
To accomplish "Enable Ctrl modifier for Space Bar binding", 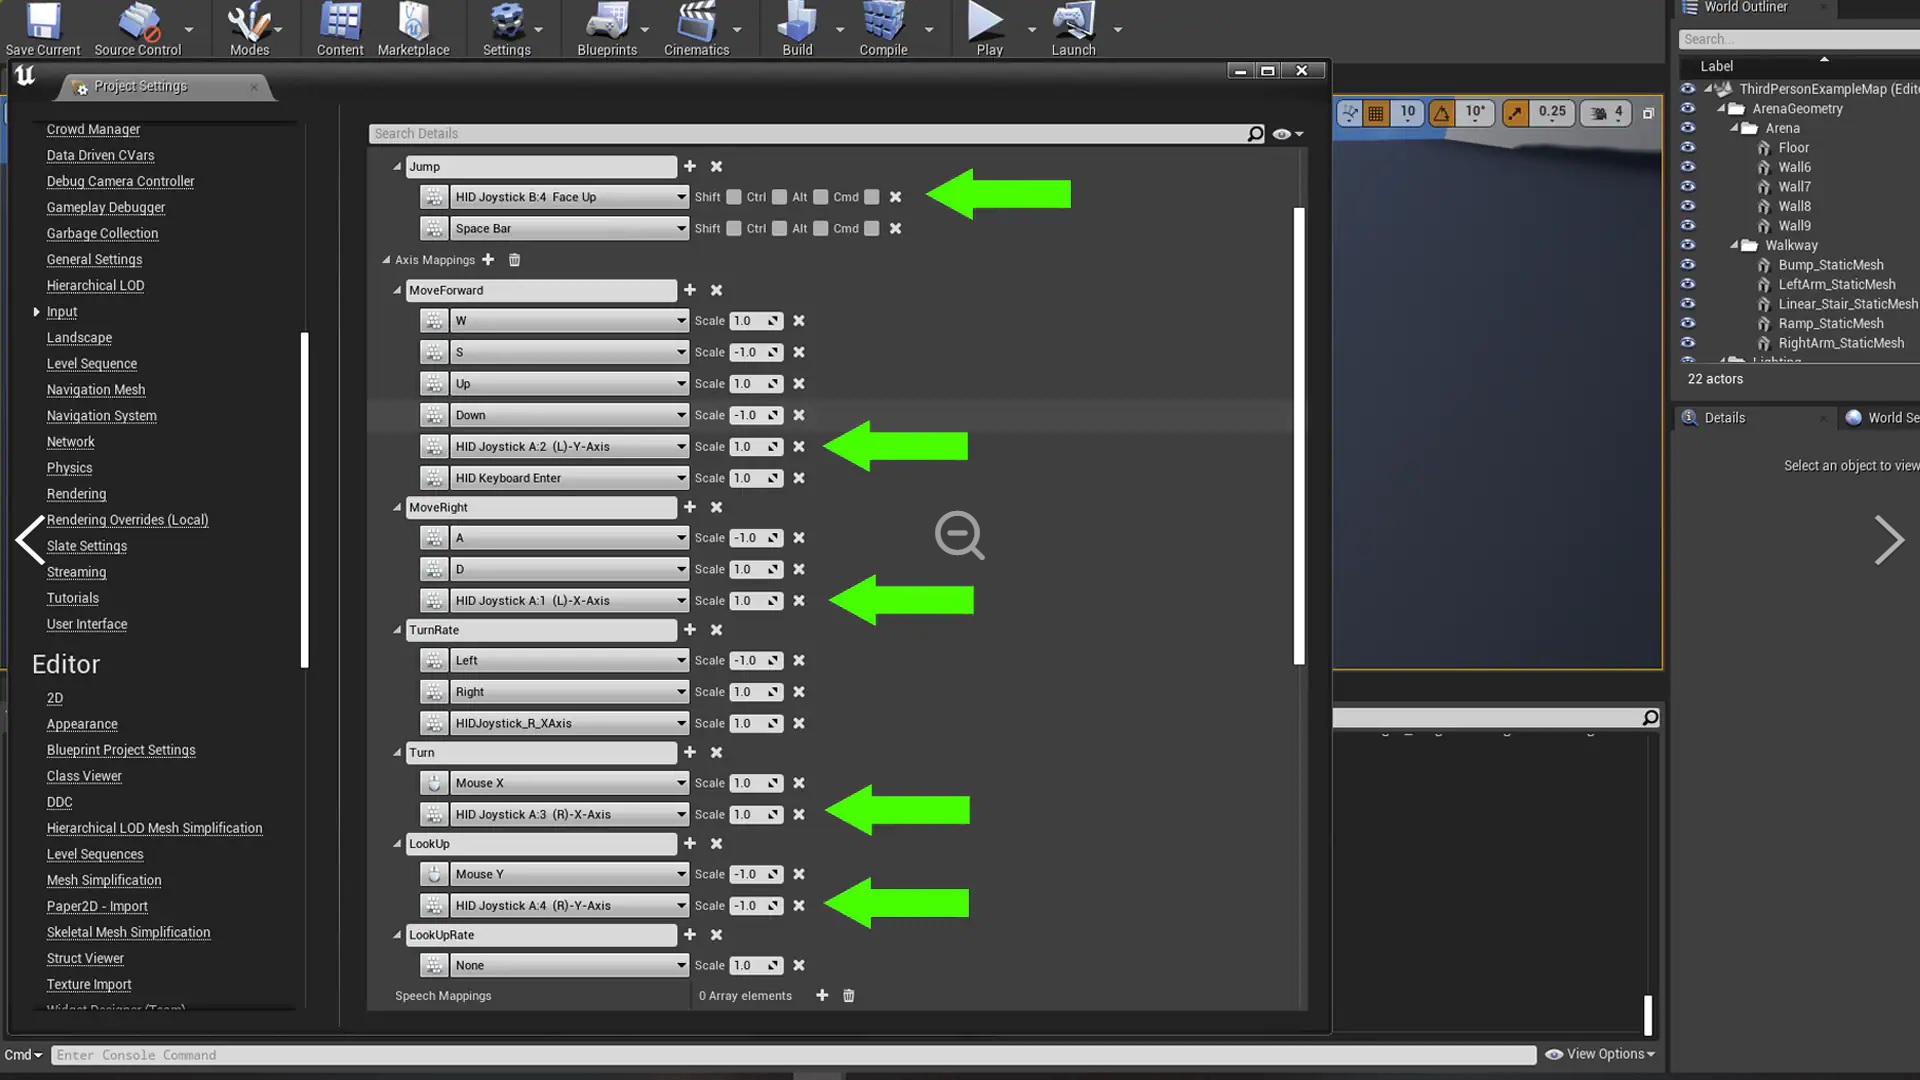I will point(779,229).
